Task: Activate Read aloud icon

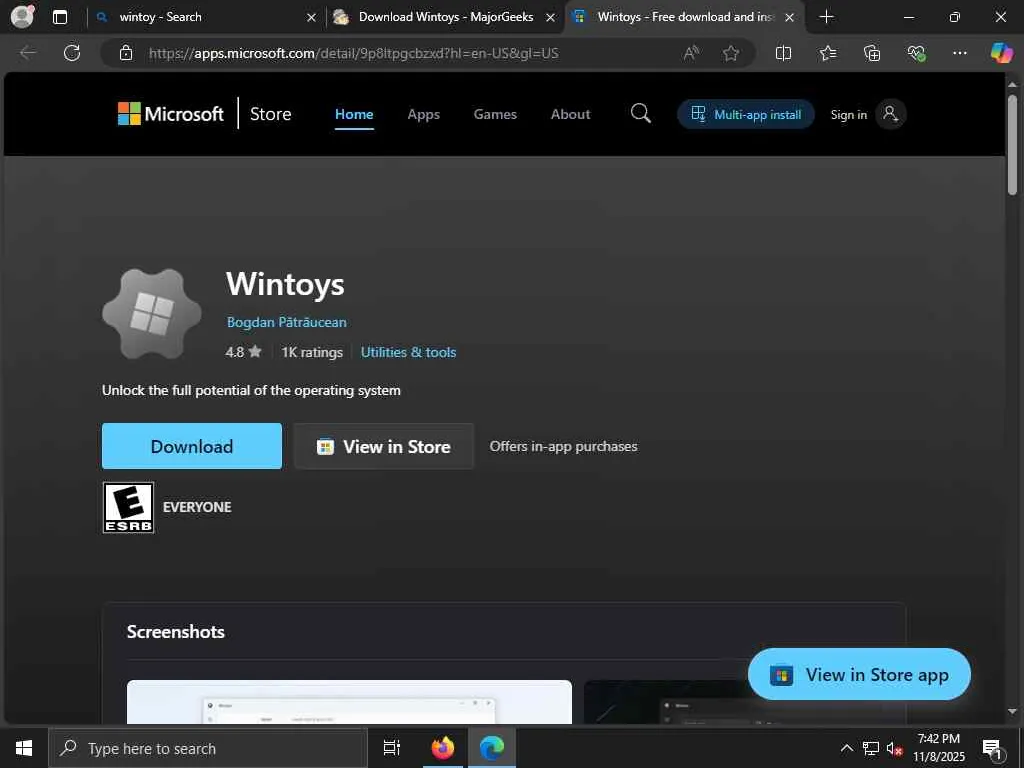Action: point(691,53)
